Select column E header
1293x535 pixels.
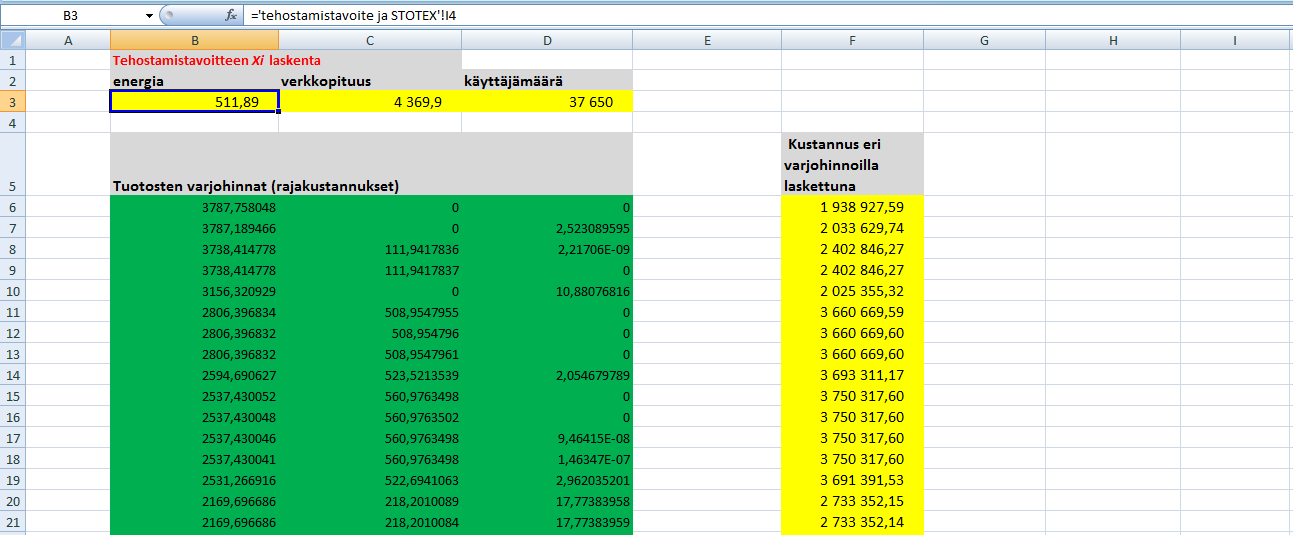707,40
